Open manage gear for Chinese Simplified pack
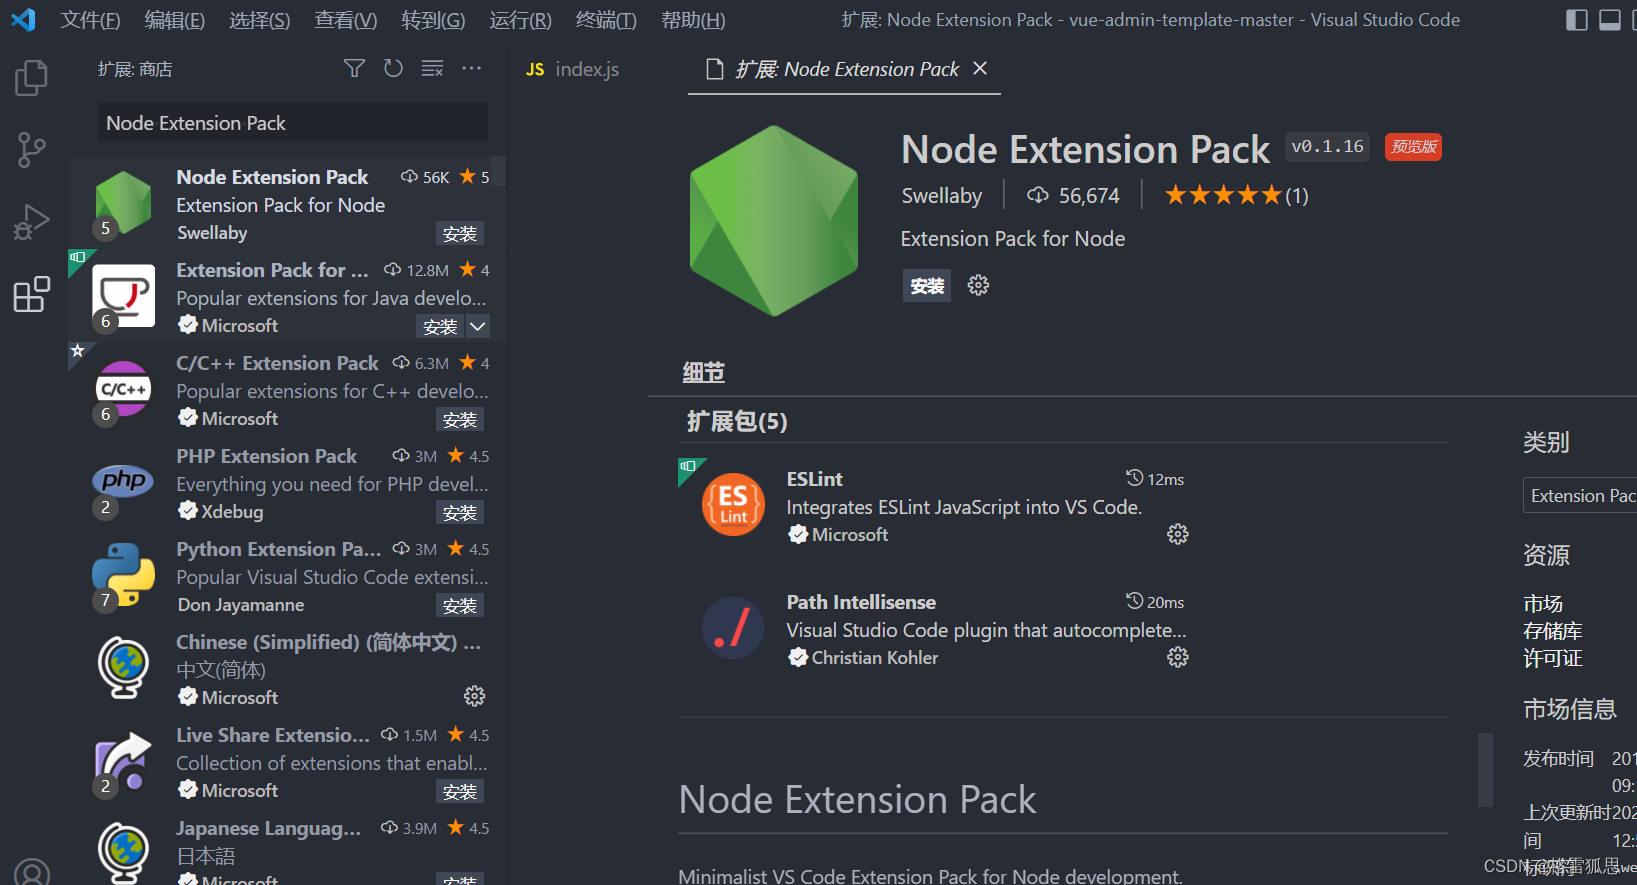1637x885 pixels. tap(475, 696)
